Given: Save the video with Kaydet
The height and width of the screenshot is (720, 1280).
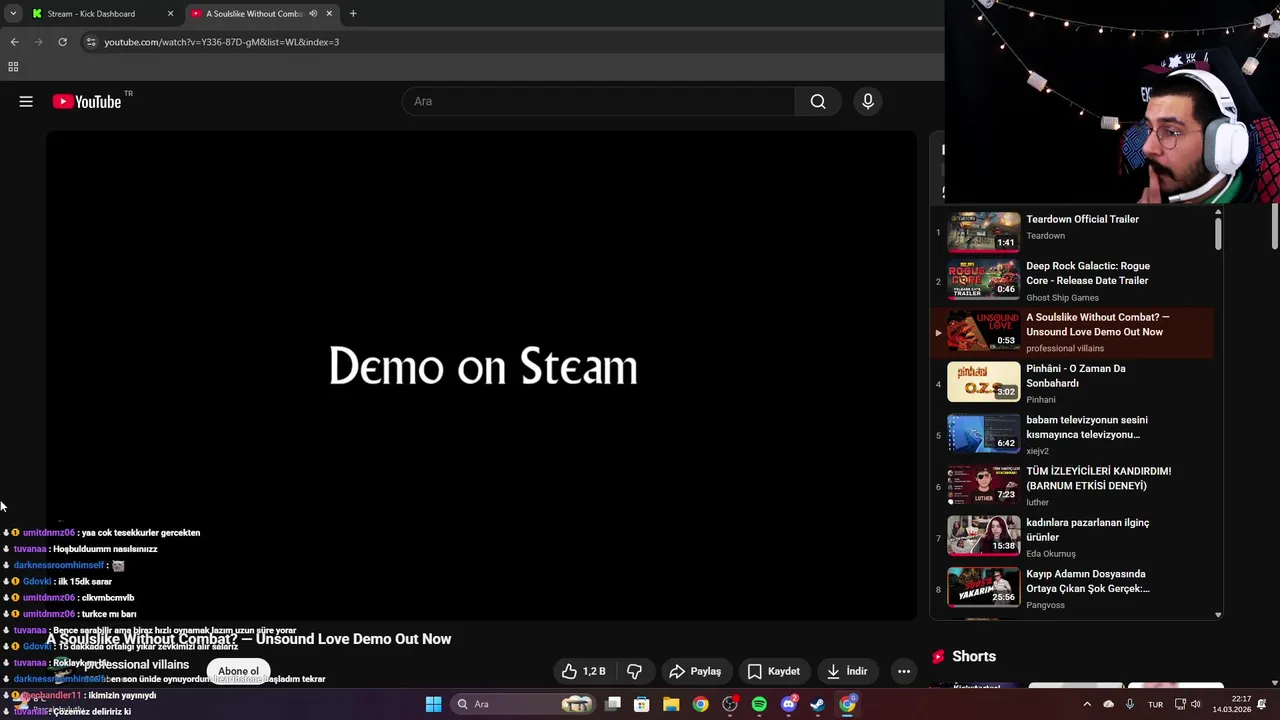Looking at the screenshot, I should click(774, 671).
